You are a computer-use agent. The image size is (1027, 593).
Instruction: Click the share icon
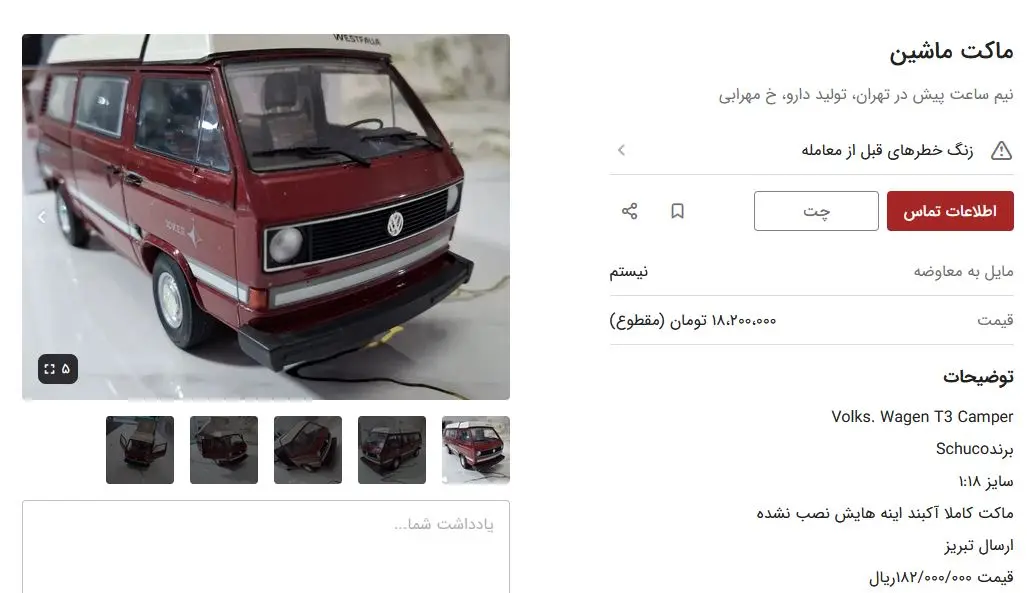[629, 211]
